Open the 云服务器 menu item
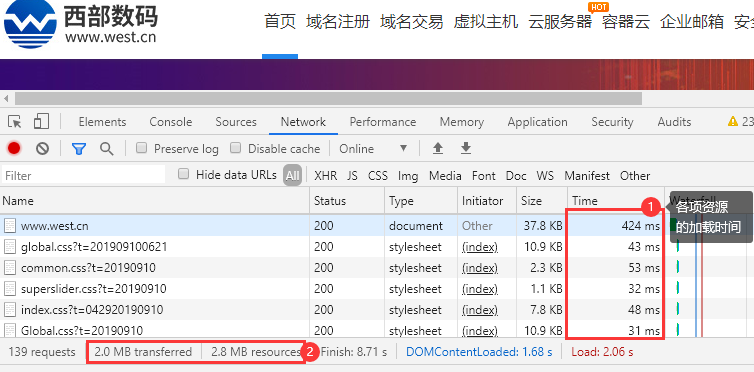This screenshot has width=754, height=372. tap(560, 22)
